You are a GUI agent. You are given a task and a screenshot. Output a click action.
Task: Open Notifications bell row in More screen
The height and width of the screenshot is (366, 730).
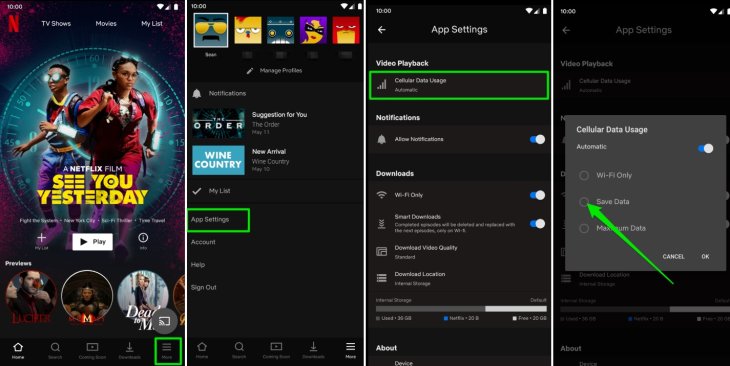coord(275,94)
